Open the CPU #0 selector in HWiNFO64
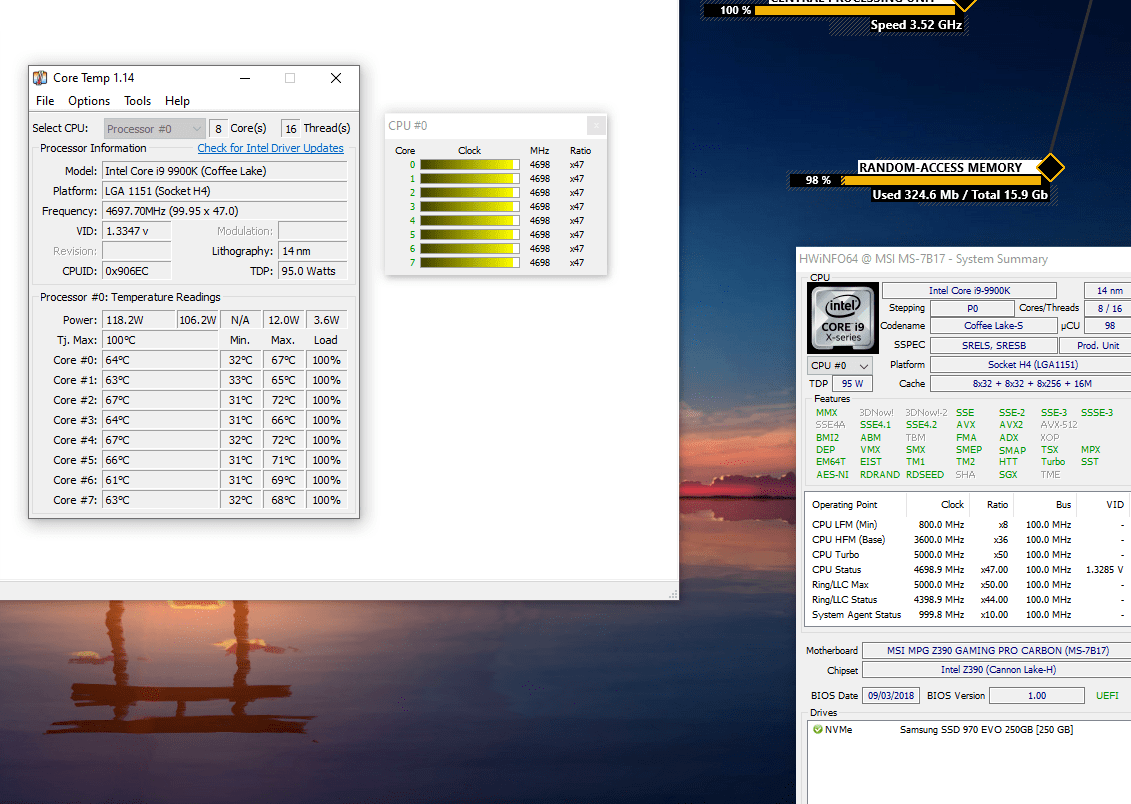Image resolution: width=1131 pixels, height=804 pixels. pyautogui.click(x=840, y=366)
